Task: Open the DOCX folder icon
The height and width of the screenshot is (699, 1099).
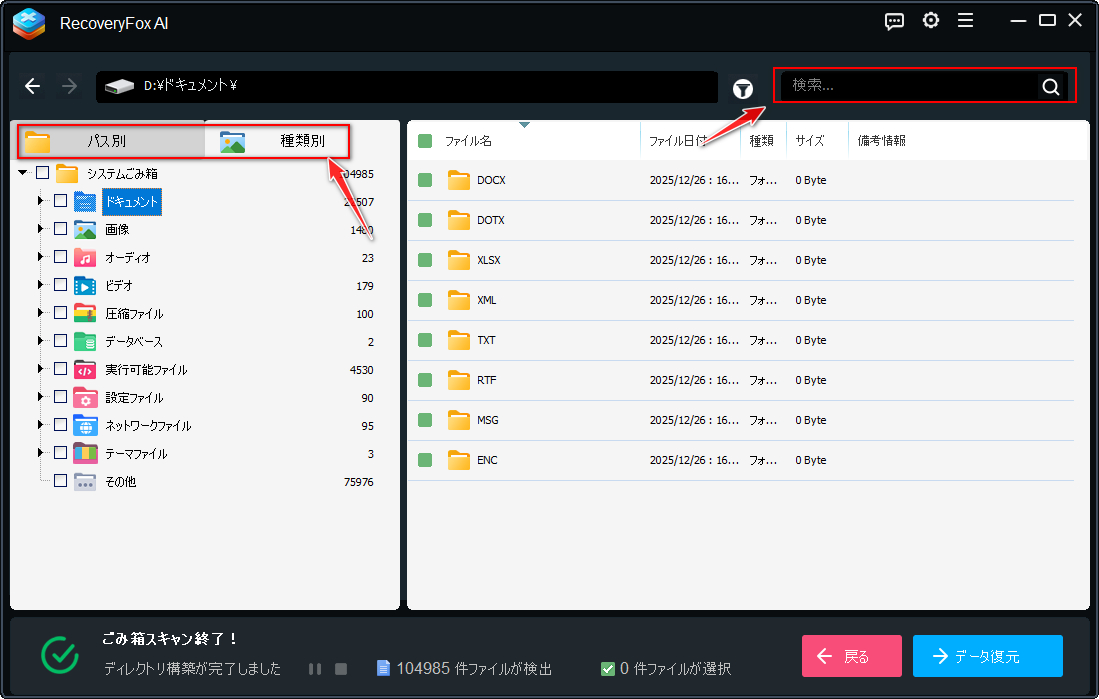Action: (x=459, y=180)
